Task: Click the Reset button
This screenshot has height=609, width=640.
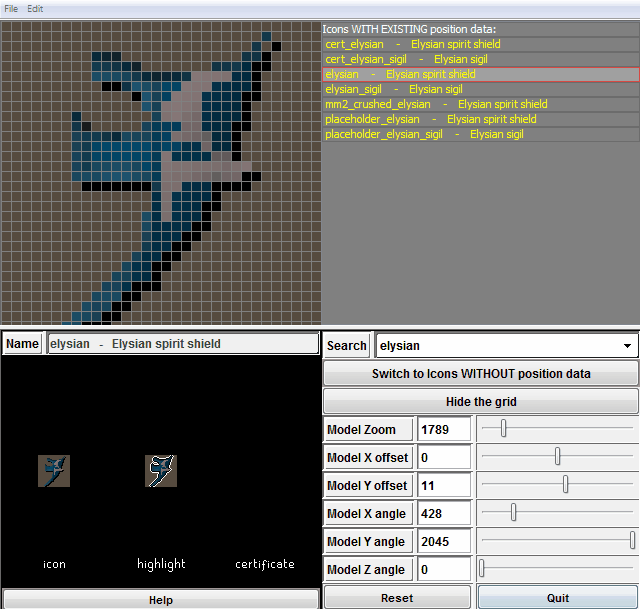Action: click(x=397, y=598)
